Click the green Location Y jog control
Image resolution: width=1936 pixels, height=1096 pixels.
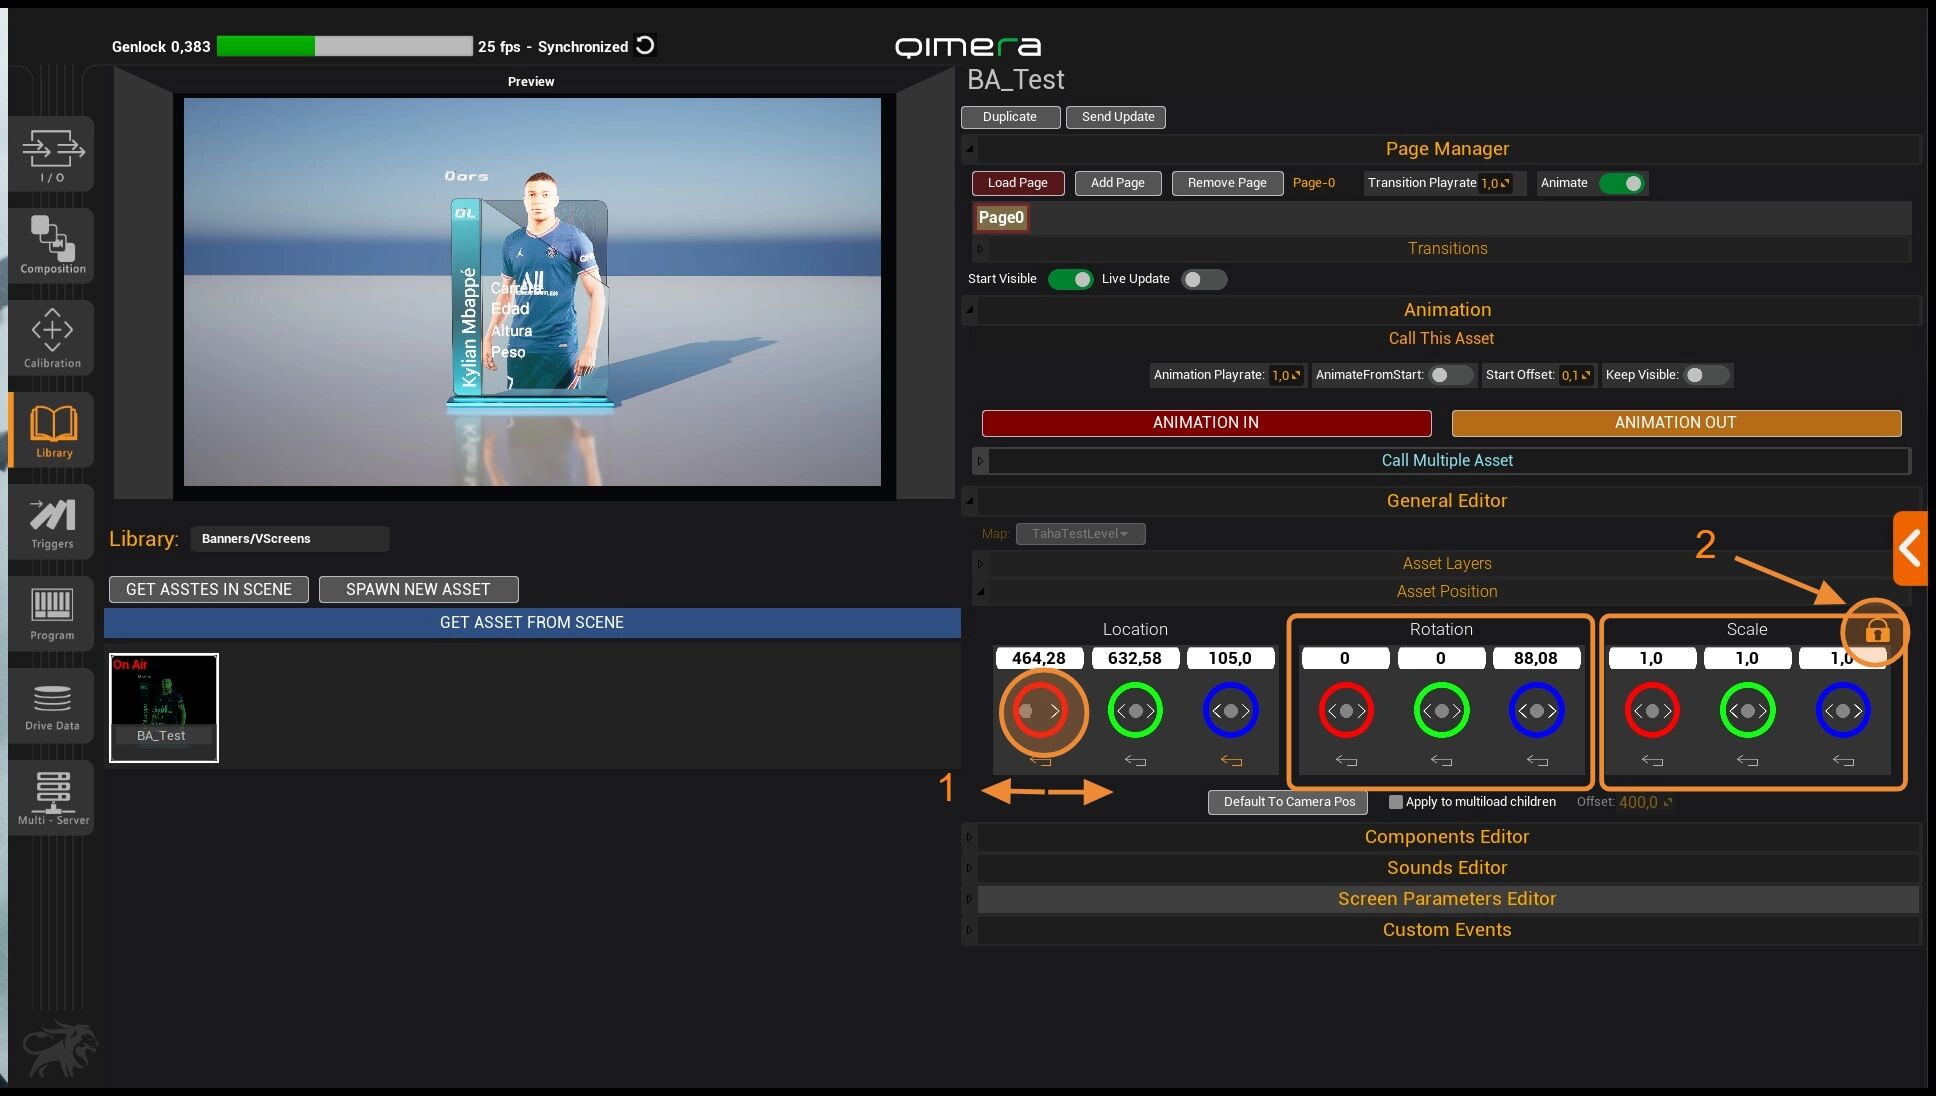[1135, 711]
